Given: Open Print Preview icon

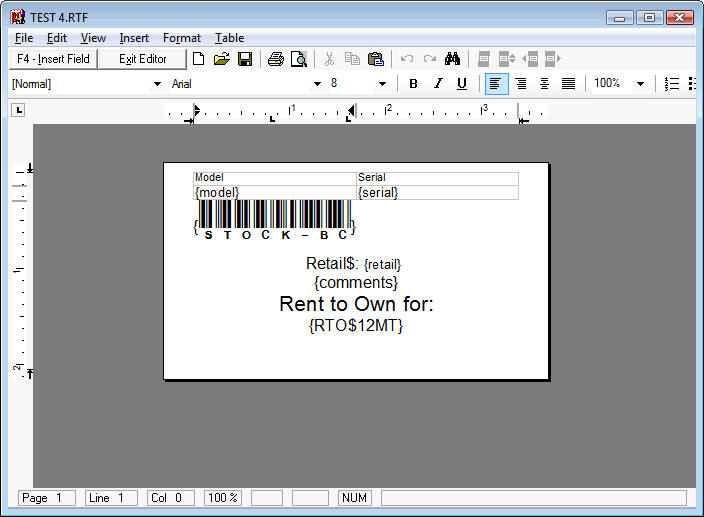Looking at the screenshot, I should pos(298,59).
